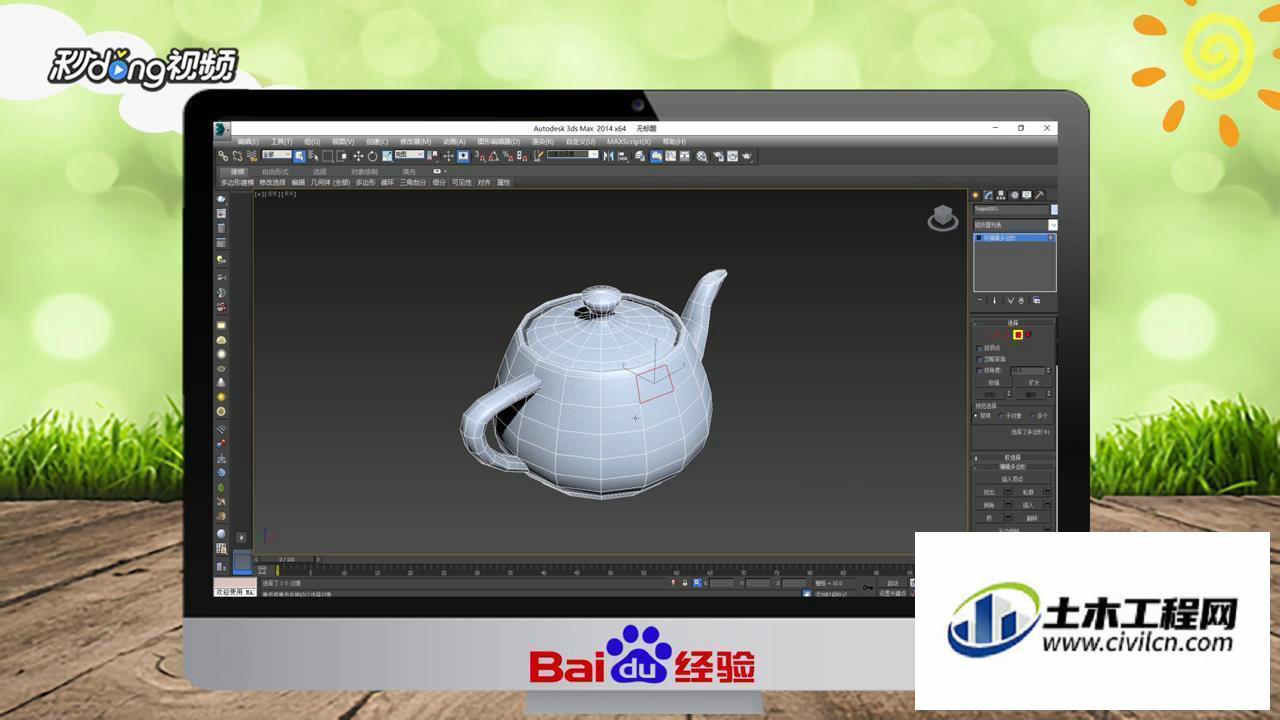Viewport: 1280px width, 720px height.
Task: Toggle Window/Crossing selection mode
Action: coord(341,156)
